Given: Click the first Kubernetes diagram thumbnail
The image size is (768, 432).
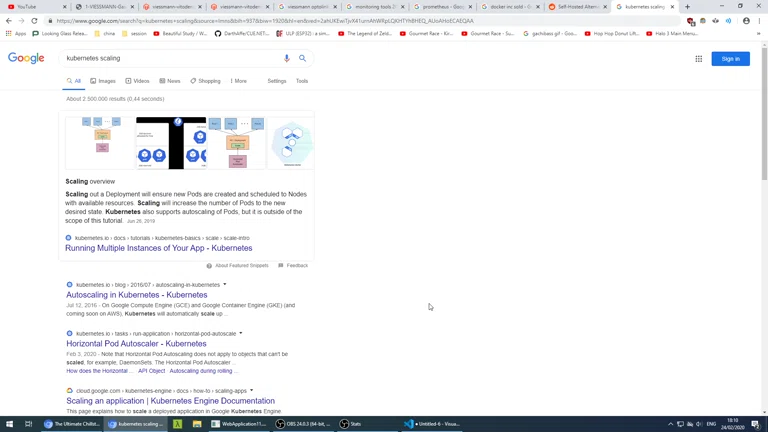Looking at the screenshot, I should [x=98, y=142].
